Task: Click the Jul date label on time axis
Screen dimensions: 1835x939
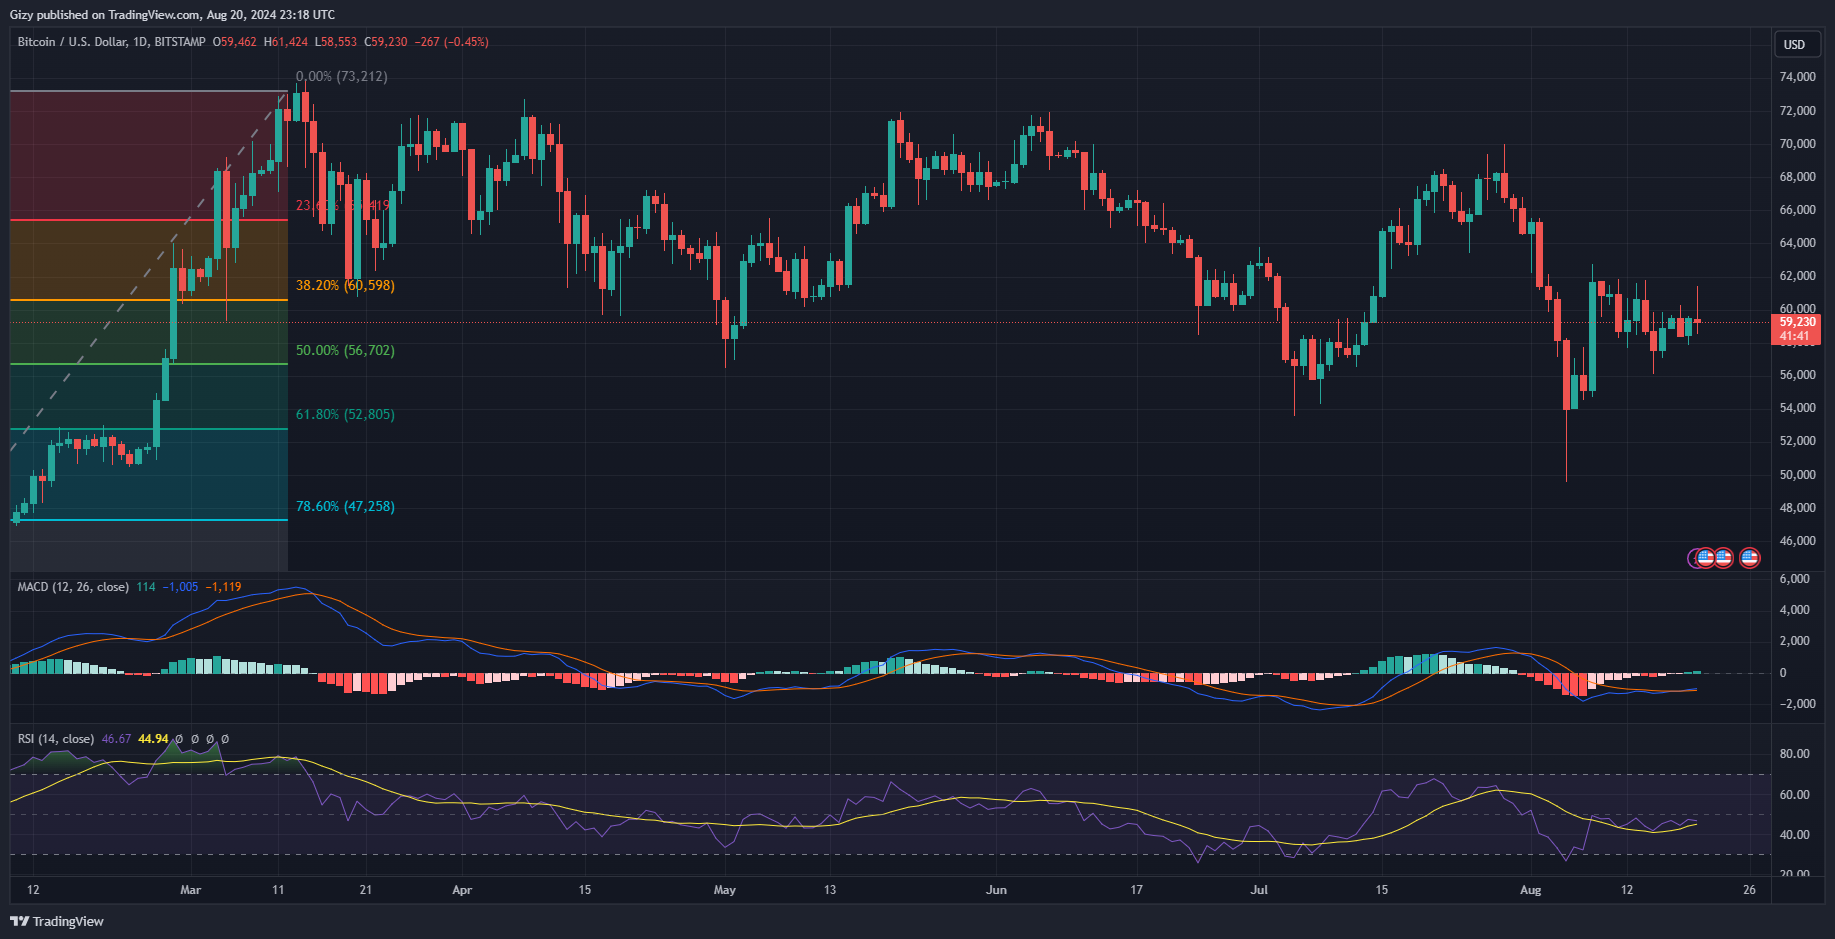Action: point(1259,890)
